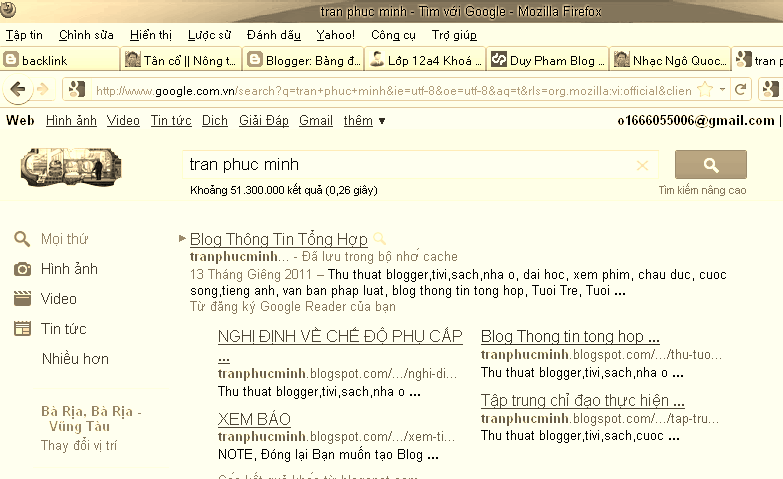Select the 'Tin tức' news icon in sidebar
This screenshot has height=479, width=783.
(x=22, y=329)
